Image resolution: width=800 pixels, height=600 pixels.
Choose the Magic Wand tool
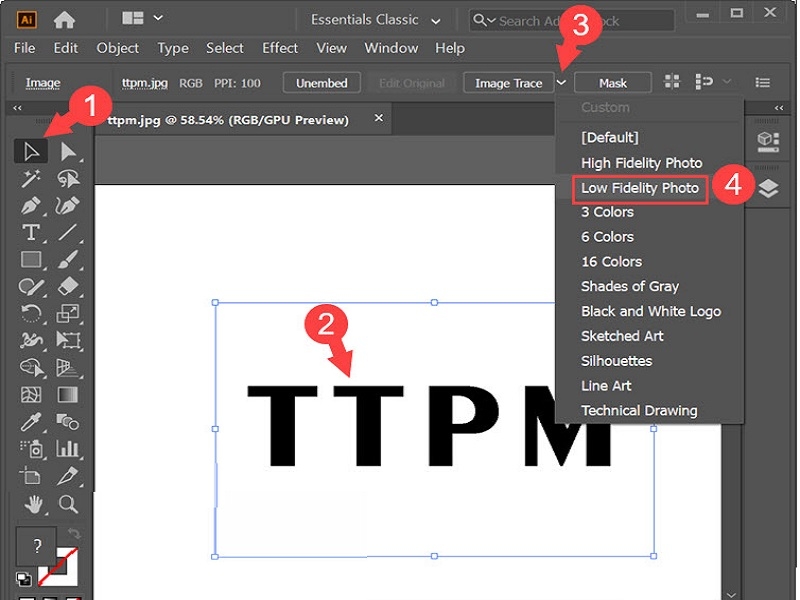[x=31, y=179]
